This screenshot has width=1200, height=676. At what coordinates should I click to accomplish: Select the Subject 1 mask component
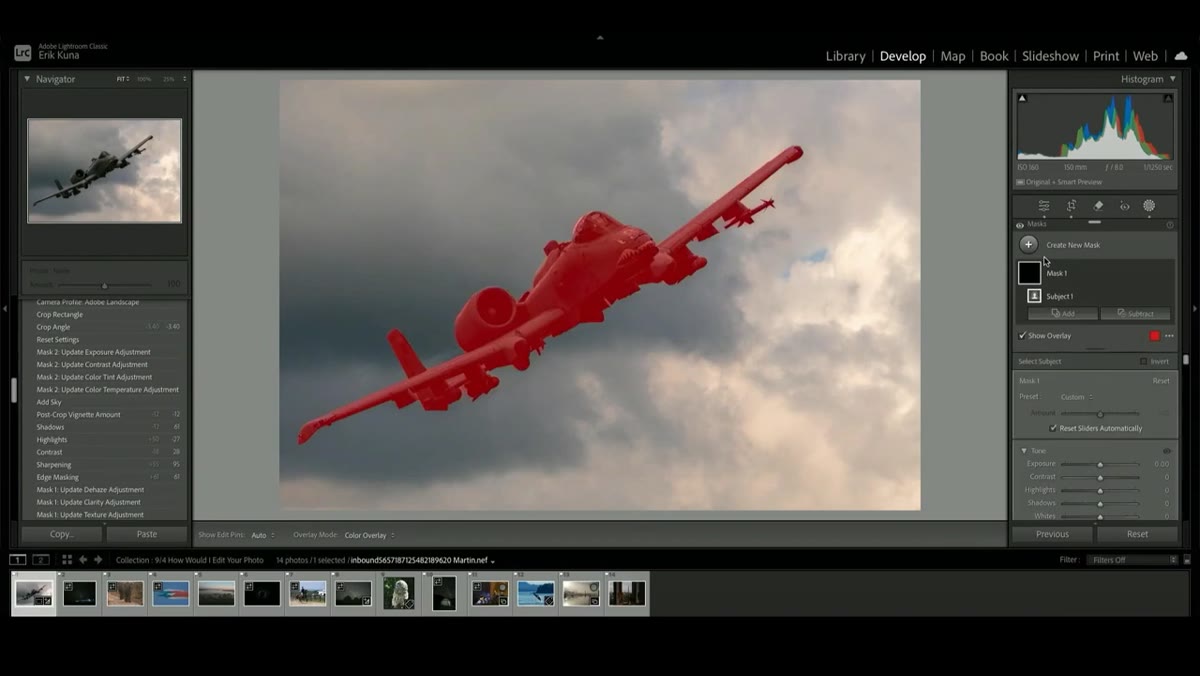click(x=1034, y=296)
